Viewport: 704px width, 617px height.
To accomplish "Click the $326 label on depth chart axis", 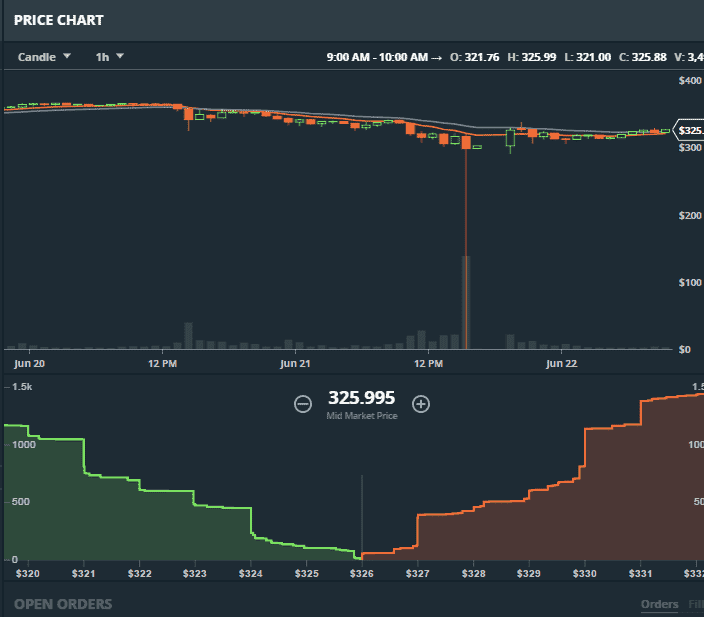I will (362, 574).
